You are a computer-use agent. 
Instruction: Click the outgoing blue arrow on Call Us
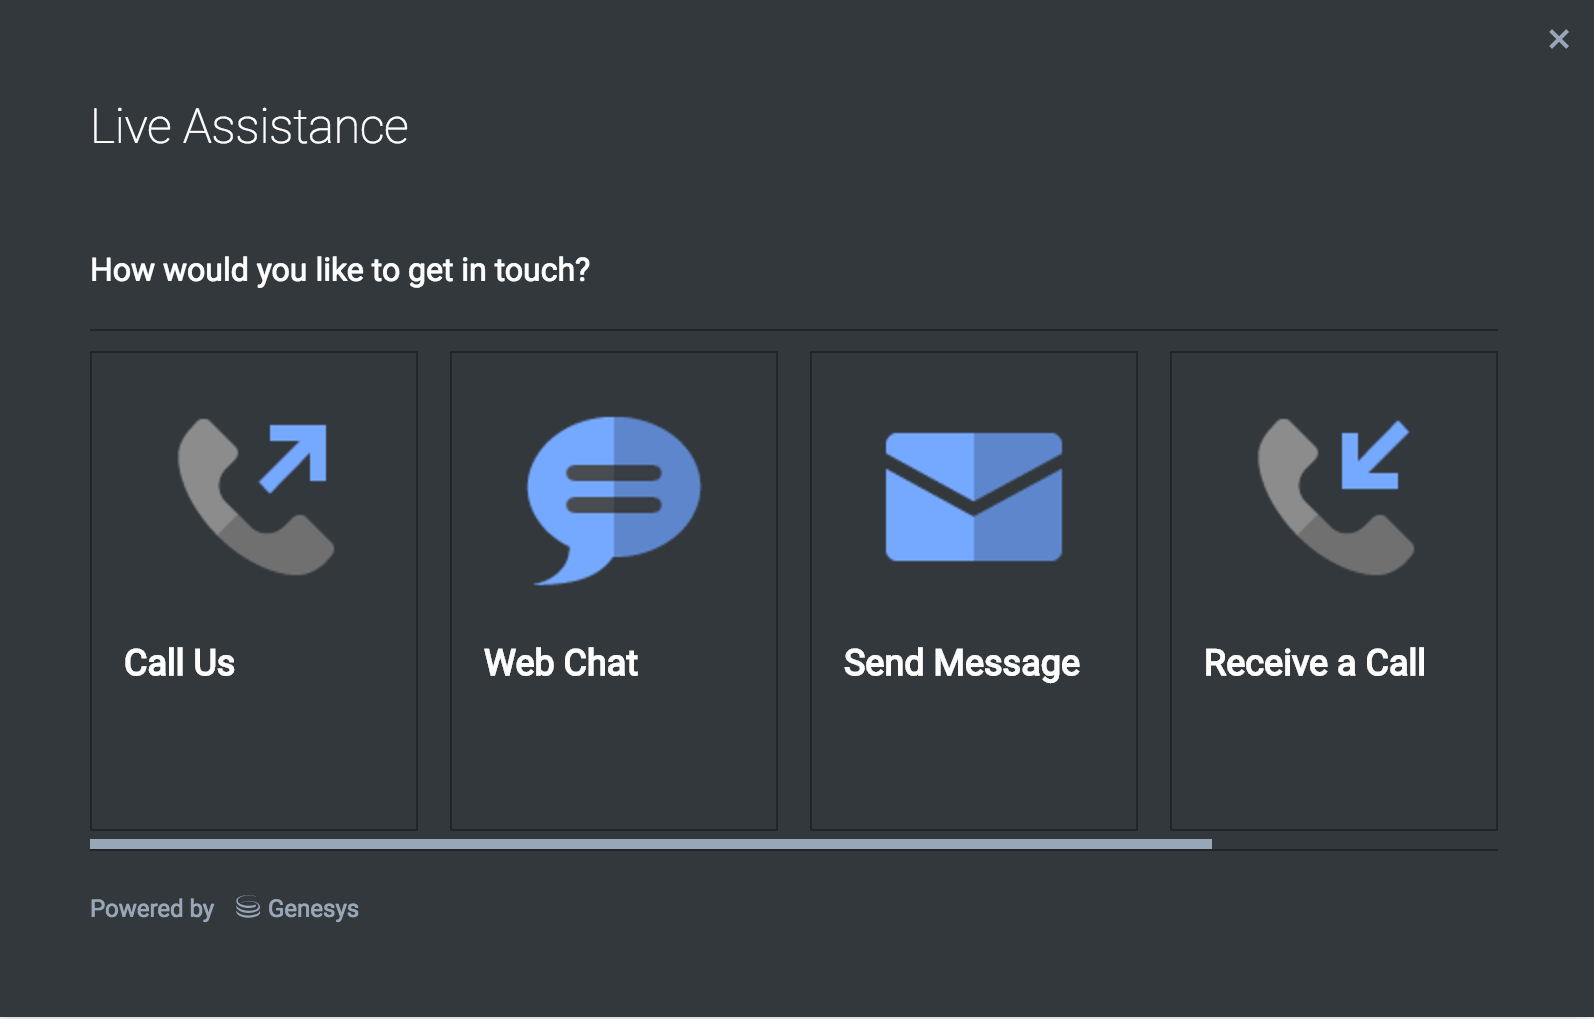click(x=296, y=457)
